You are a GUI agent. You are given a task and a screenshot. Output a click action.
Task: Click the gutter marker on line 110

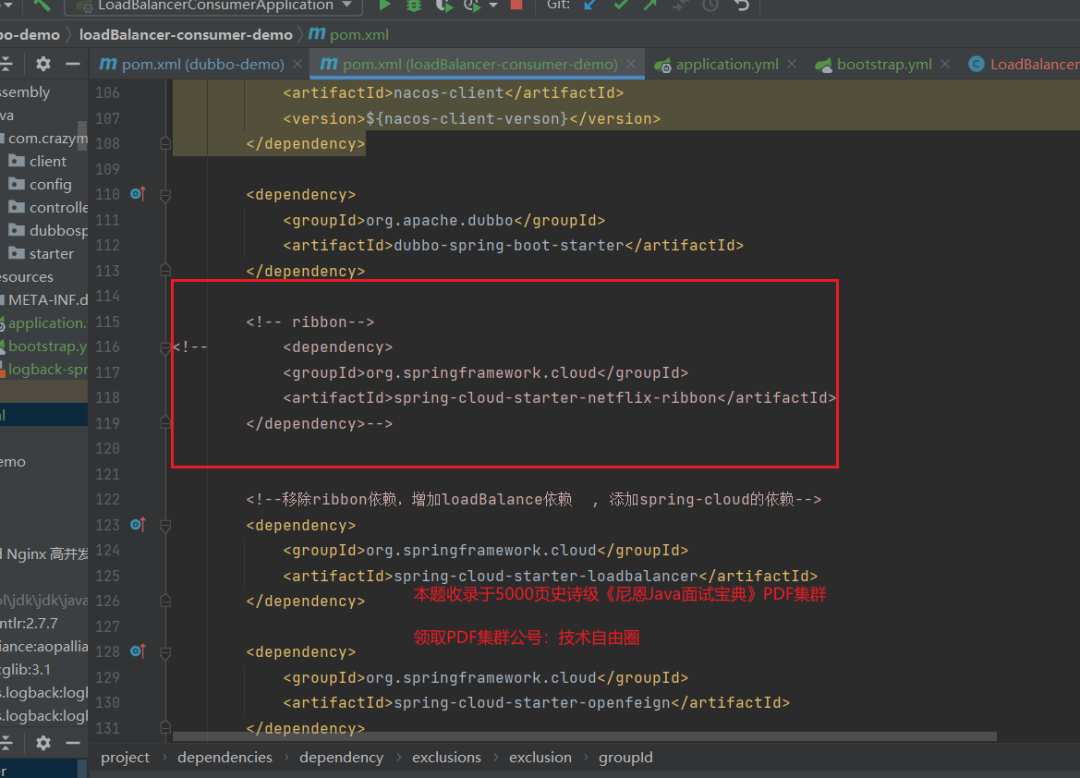(x=138, y=194)
